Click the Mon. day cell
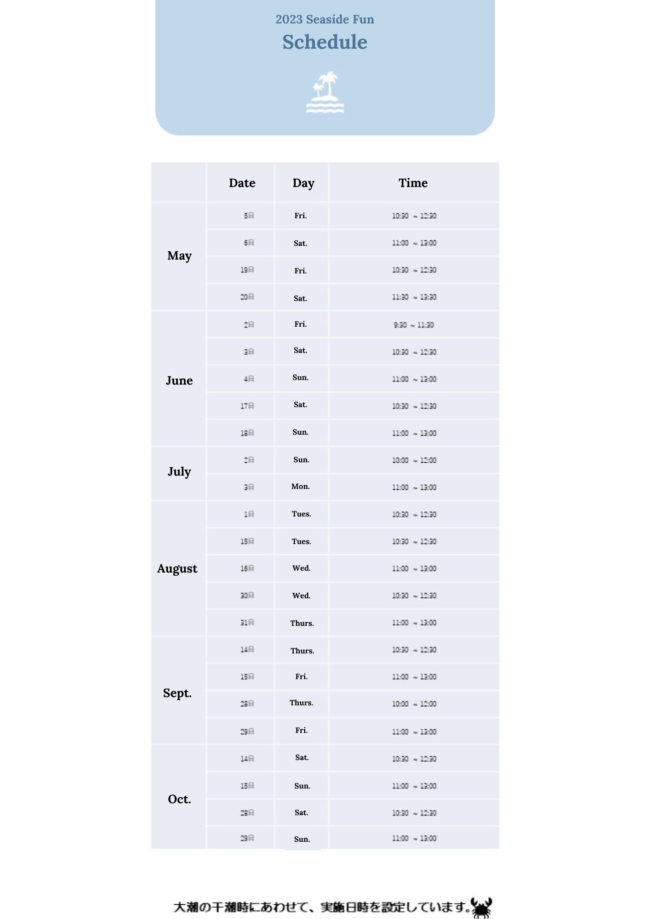The width and height of the screenshot is (650, 919). [301, 487]
